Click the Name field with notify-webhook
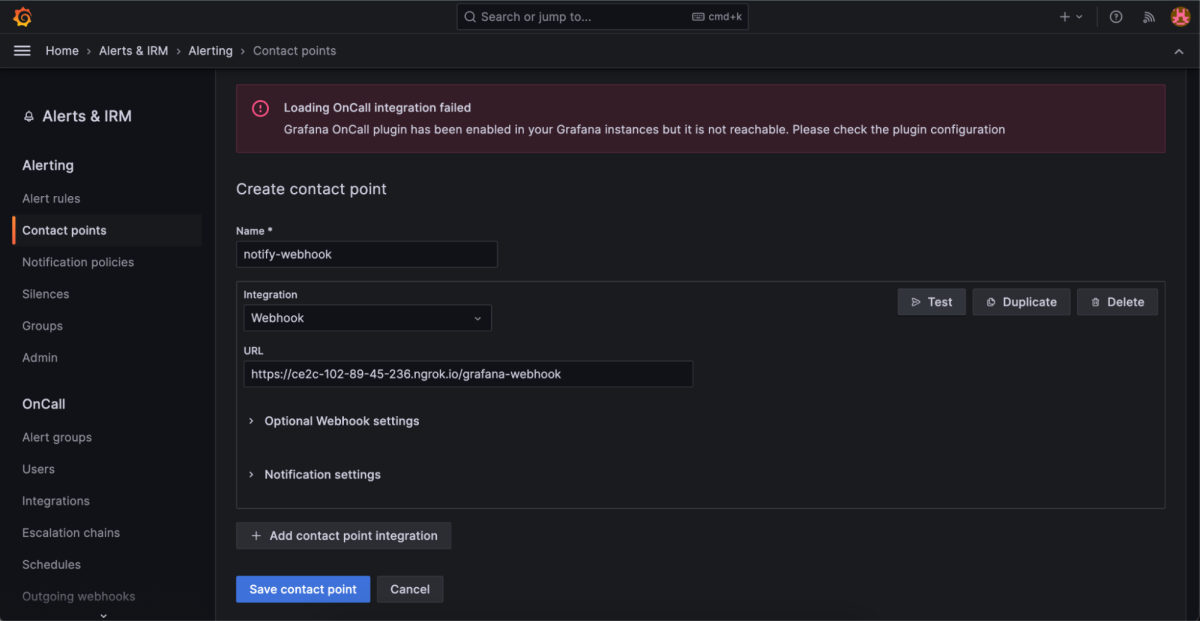The width and height of the screenshot is (1200, 621). [366, 254]
